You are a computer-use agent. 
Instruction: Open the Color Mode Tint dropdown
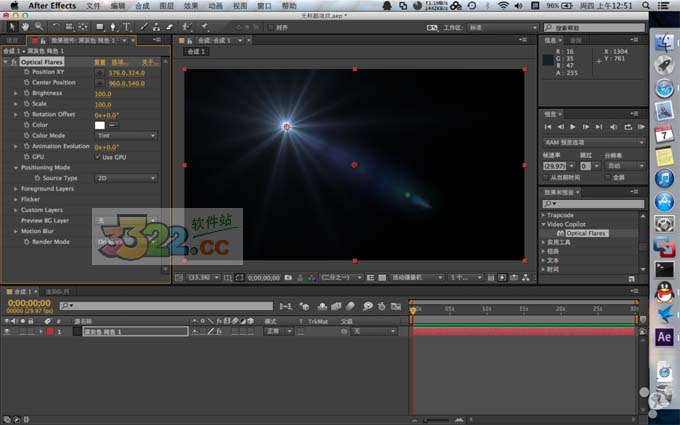pyautogui.click(x=126, y=136)
